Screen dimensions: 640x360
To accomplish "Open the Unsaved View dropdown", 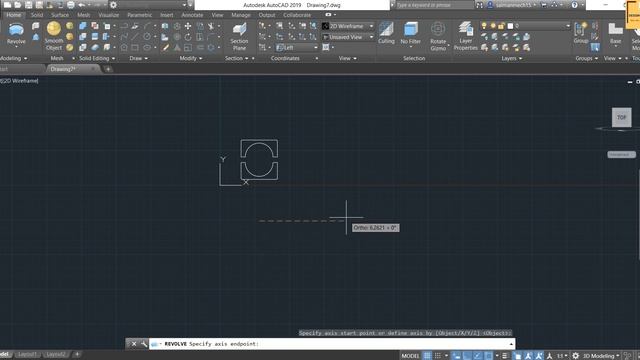I will (x=348, y=37).
